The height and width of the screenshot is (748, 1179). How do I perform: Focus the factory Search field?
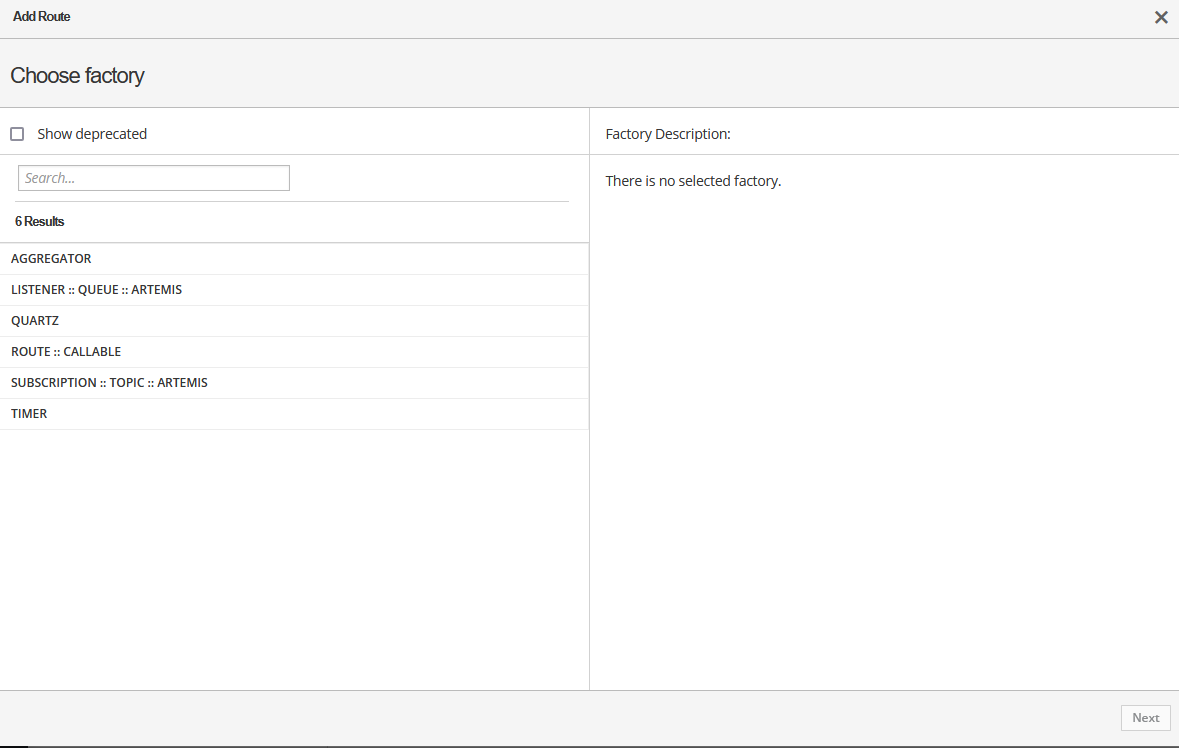pos(154,178)
